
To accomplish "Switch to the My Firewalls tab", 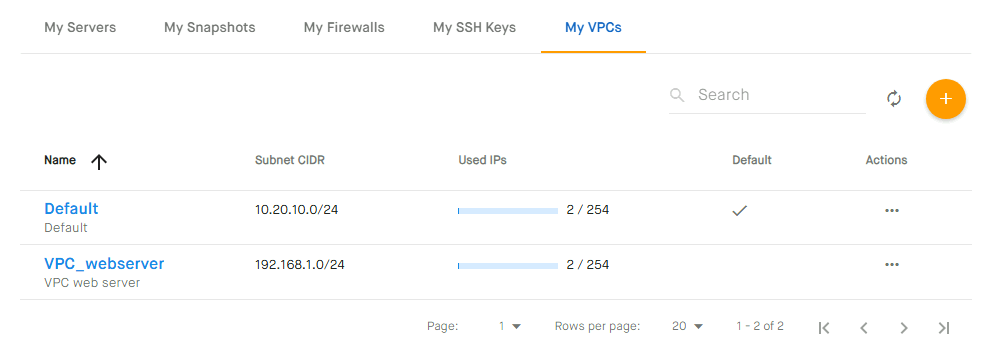I will tap(344, 28).
